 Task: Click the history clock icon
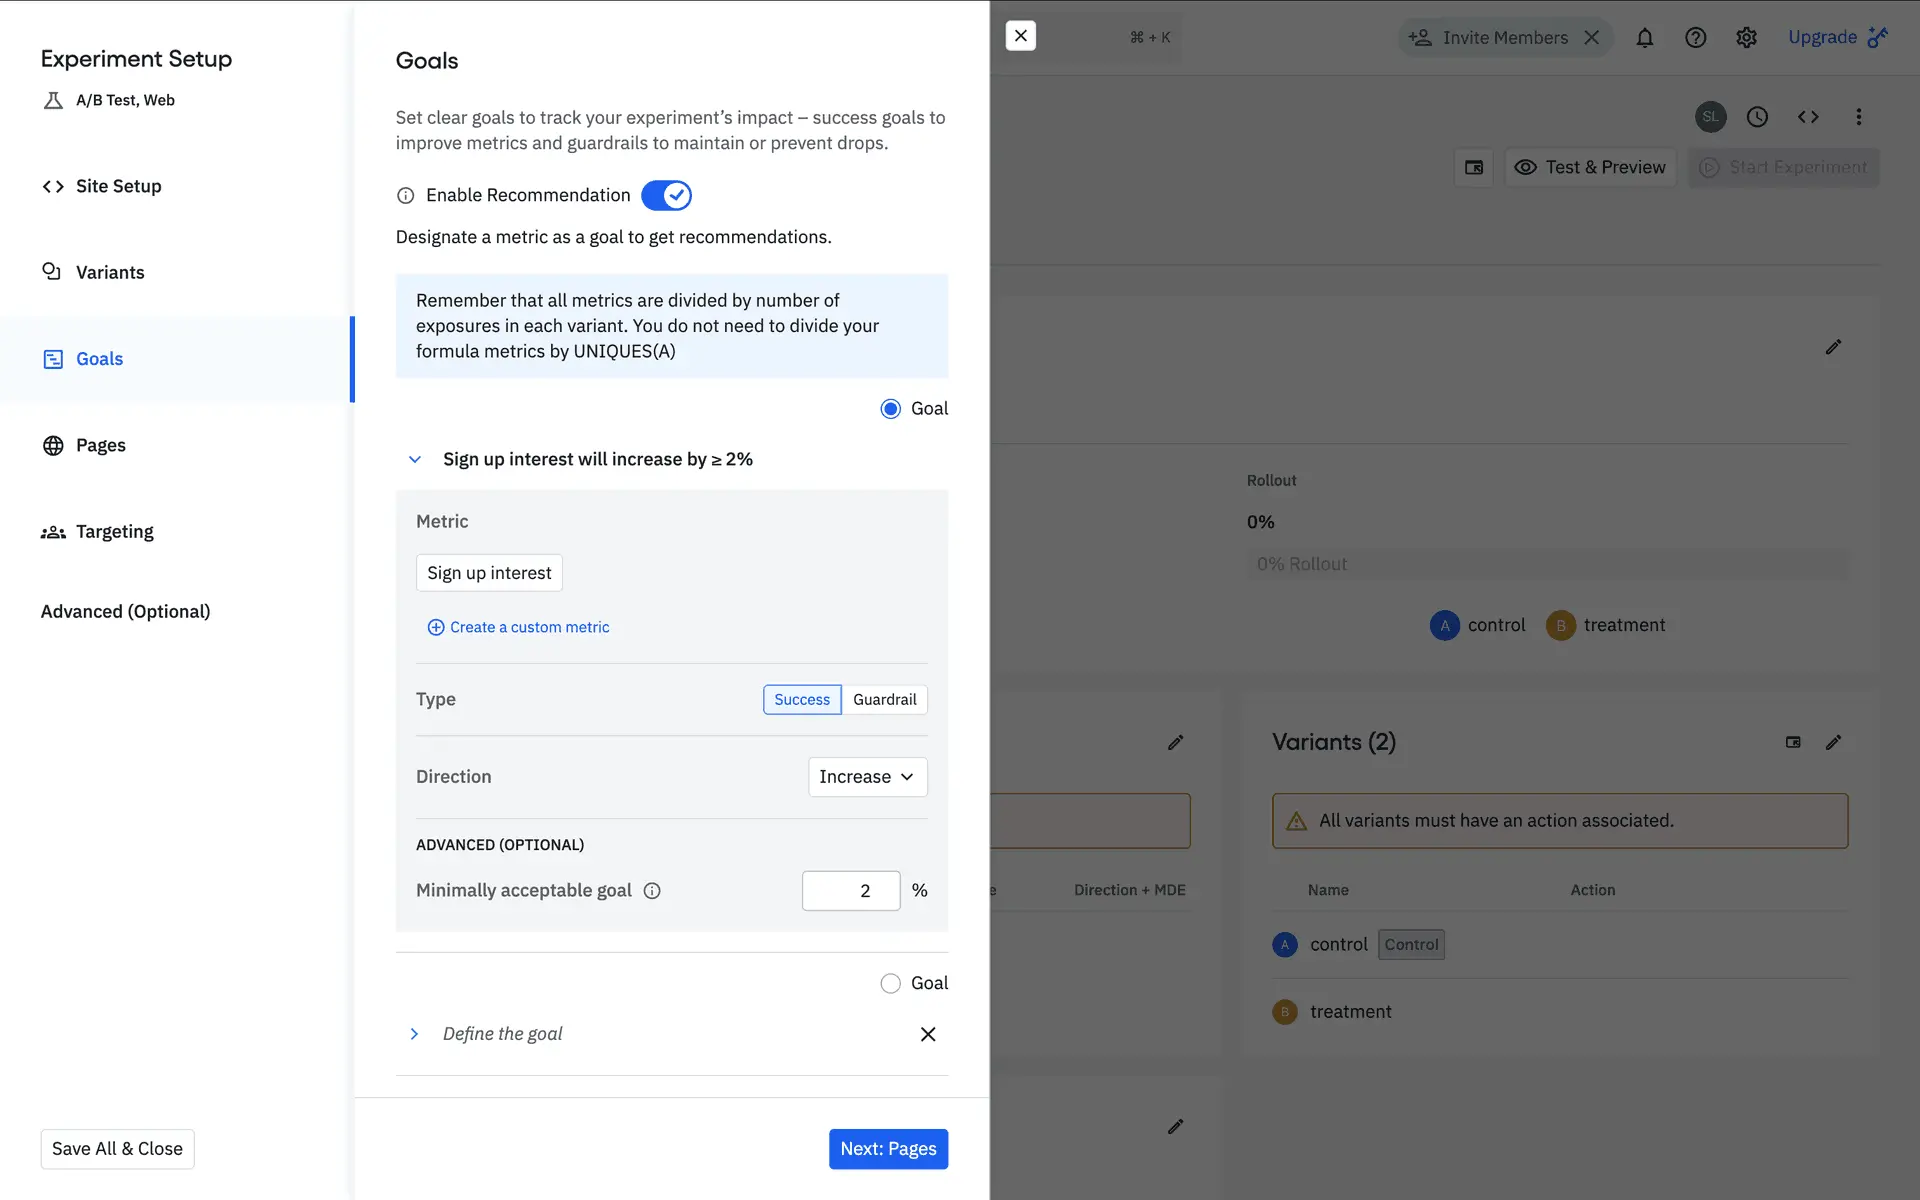pos(1757,117)
